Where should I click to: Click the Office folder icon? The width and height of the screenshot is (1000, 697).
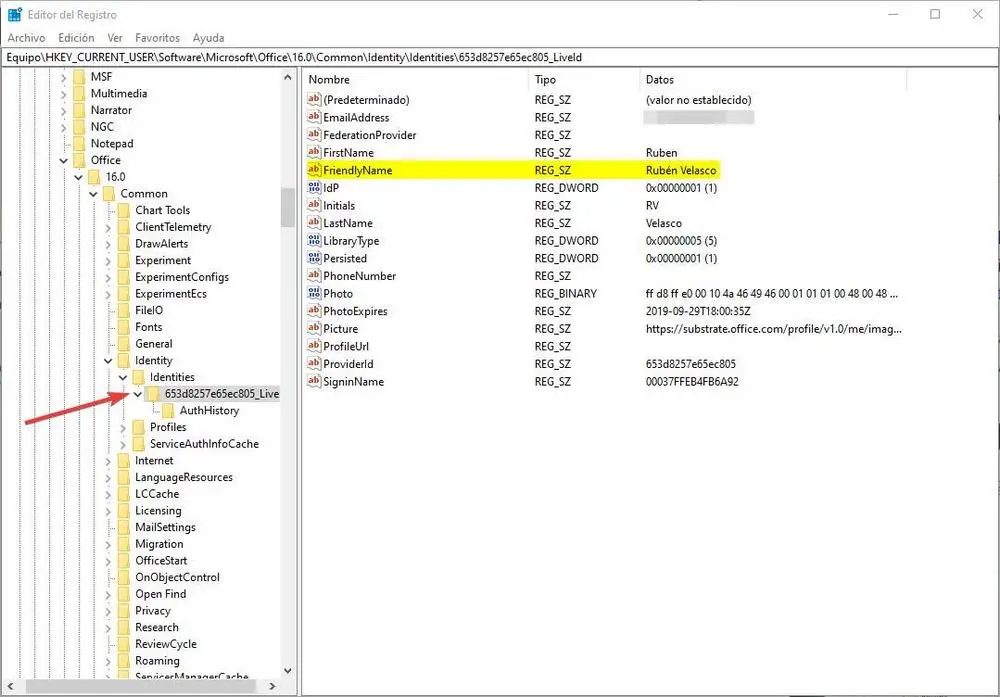pos(79,160)
